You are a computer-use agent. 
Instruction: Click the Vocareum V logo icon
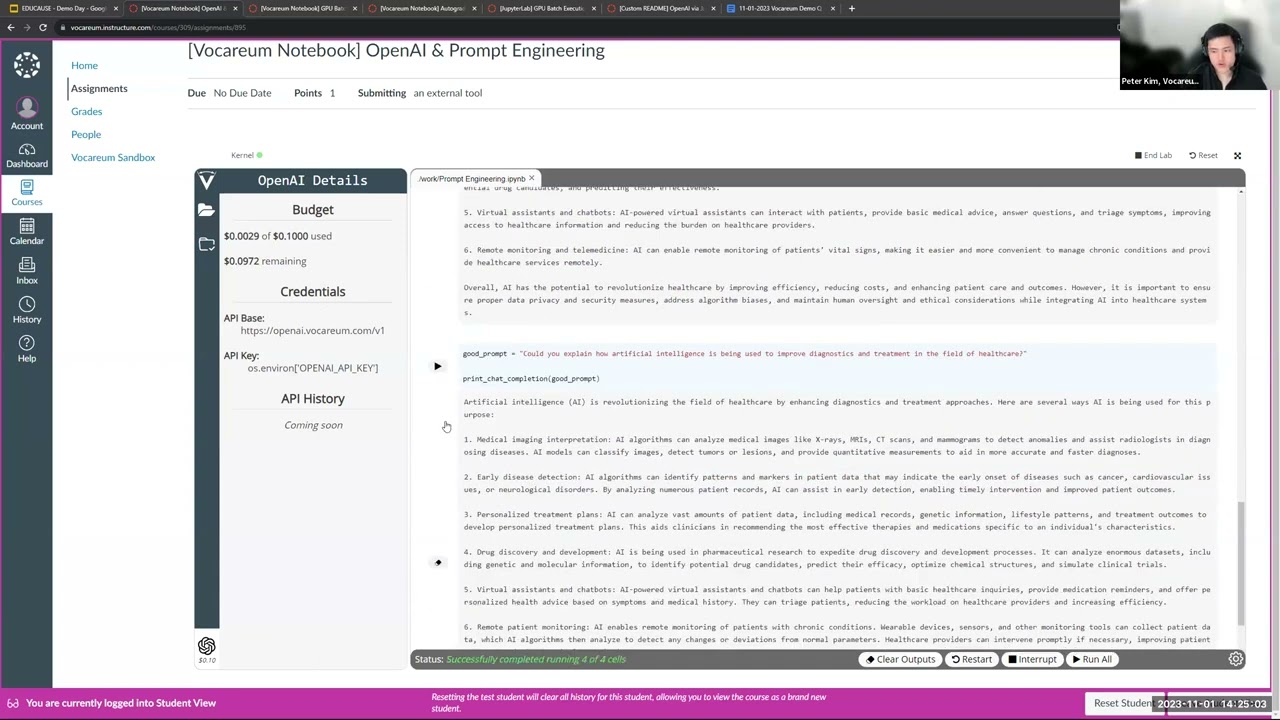pyautogui.click(x=206, y=180)
